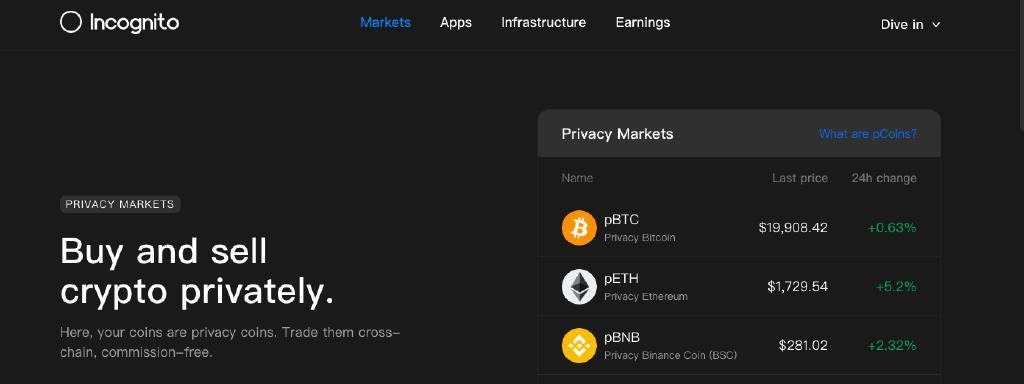The width and height of the screenshot is (1024, 384).
Task: Expand the Dive in dropdown
Action: pos(910,24)
